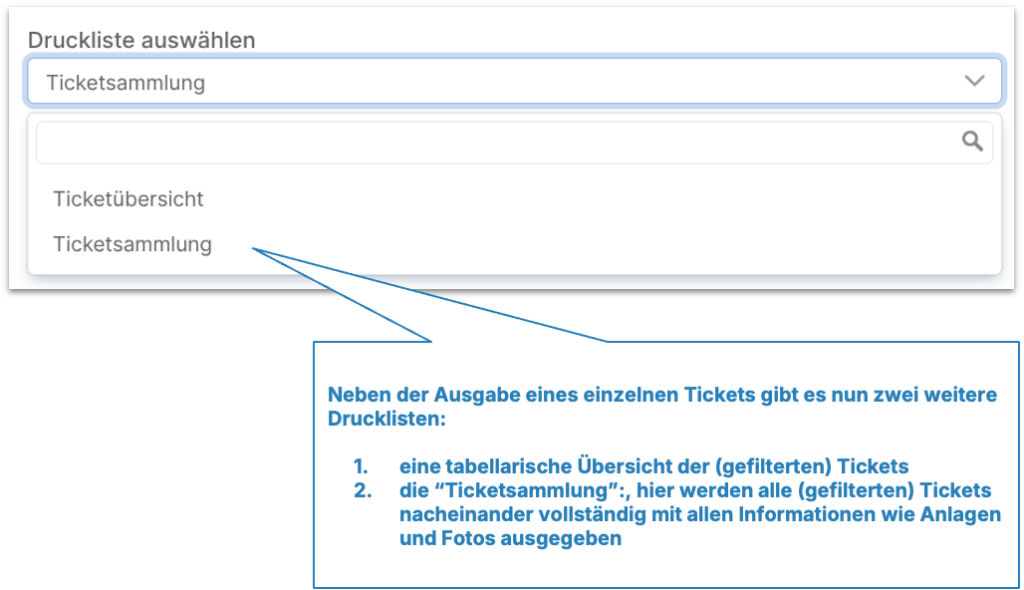
Task: Click the 'Druckliste auswählen' label
Action: coord(141,40)
